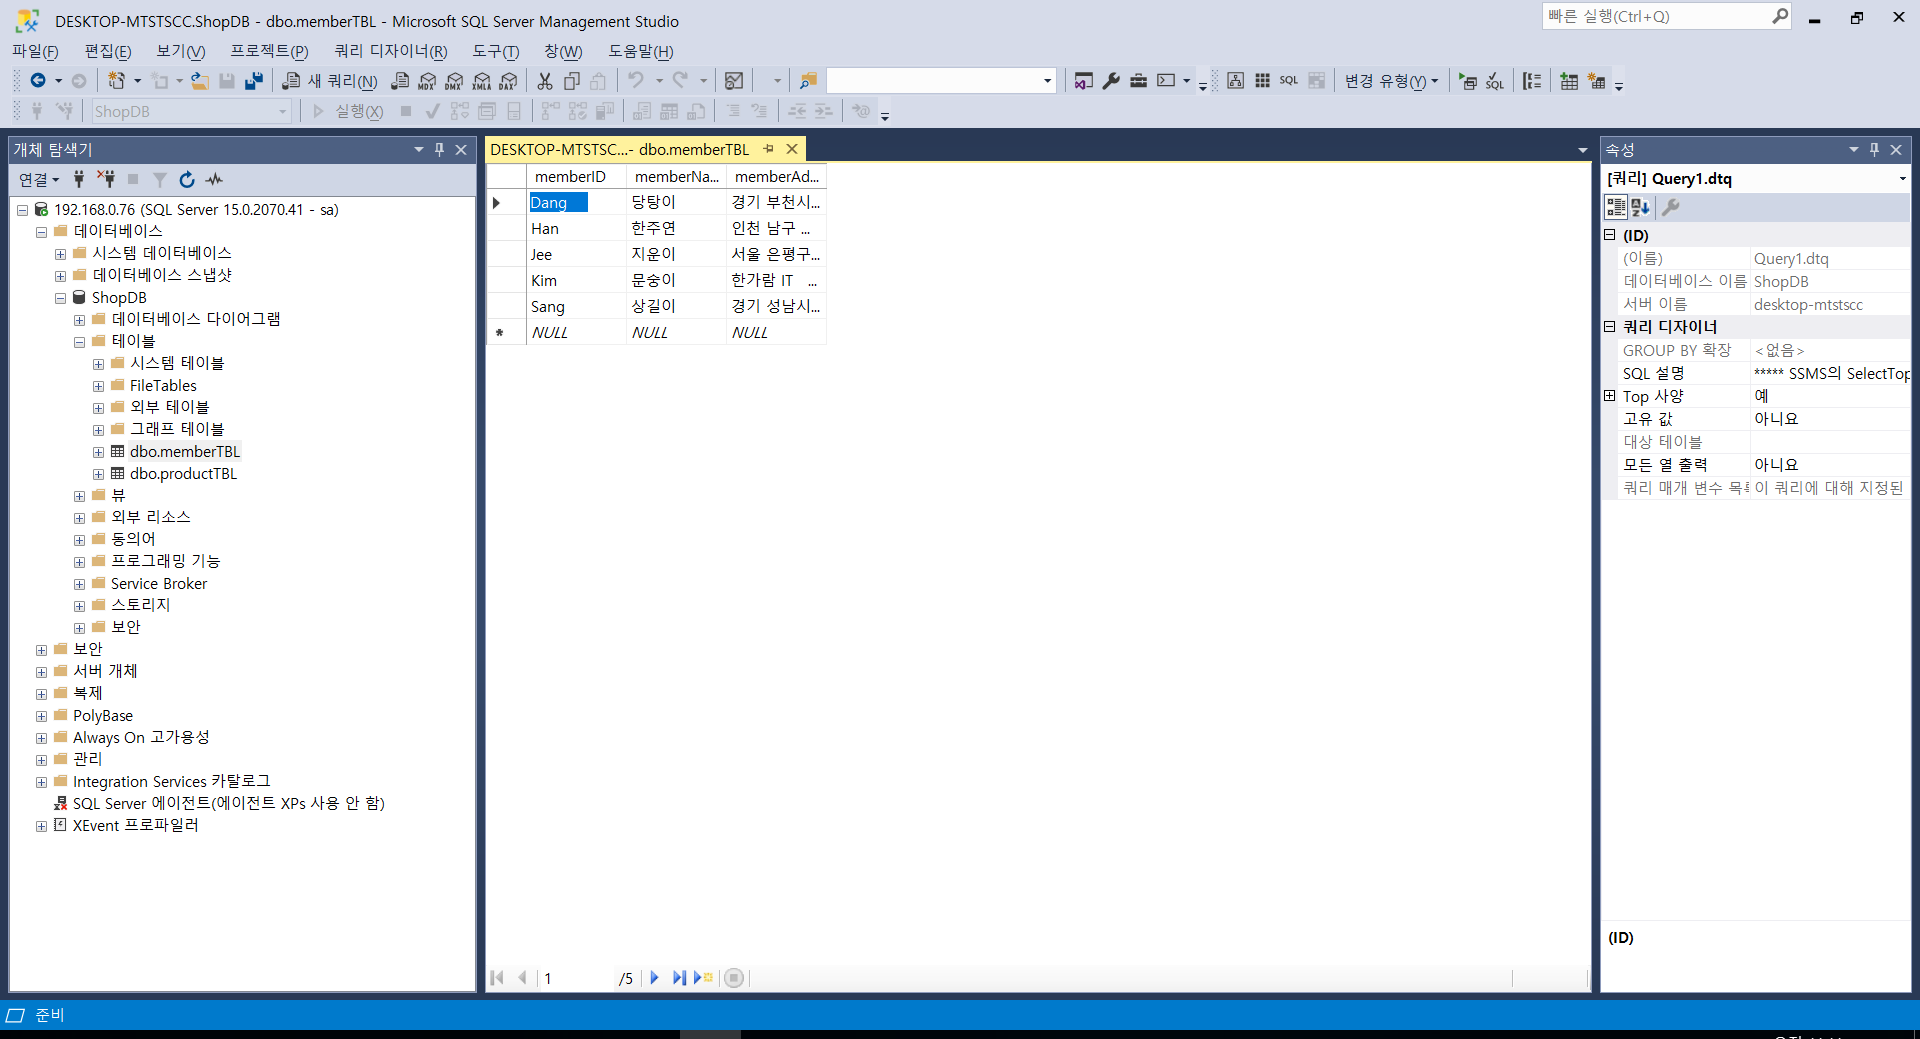This screenshot has width=1920, height=1039.
Task: Open the 도움말(H) menu
Action: 641,51
